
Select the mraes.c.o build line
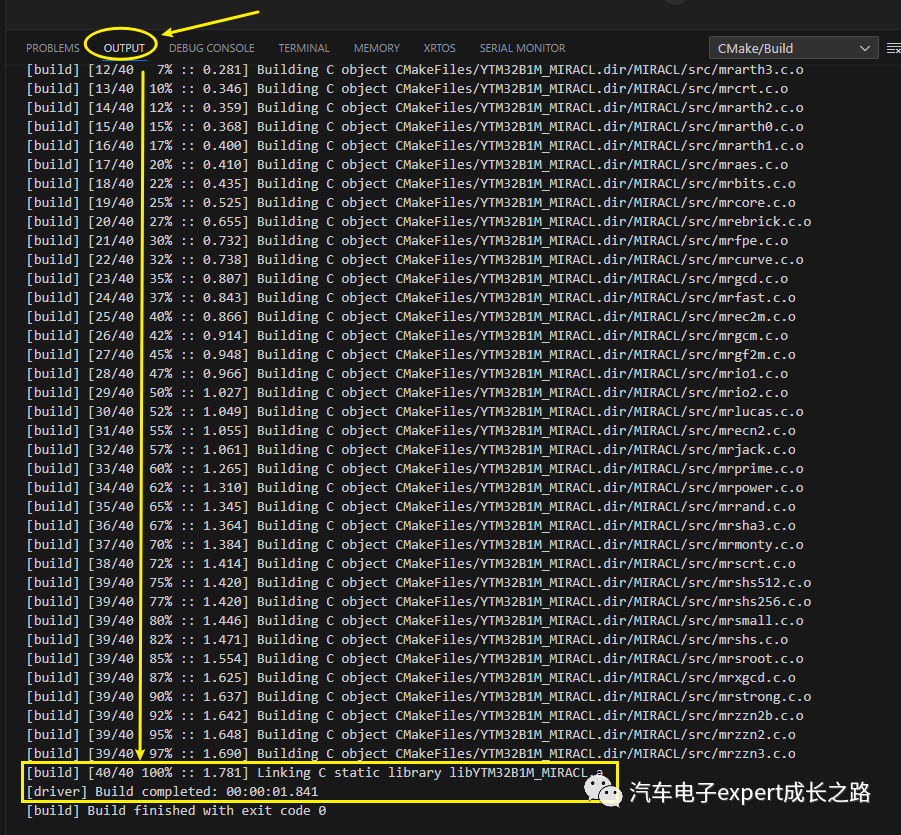(407, 165)
